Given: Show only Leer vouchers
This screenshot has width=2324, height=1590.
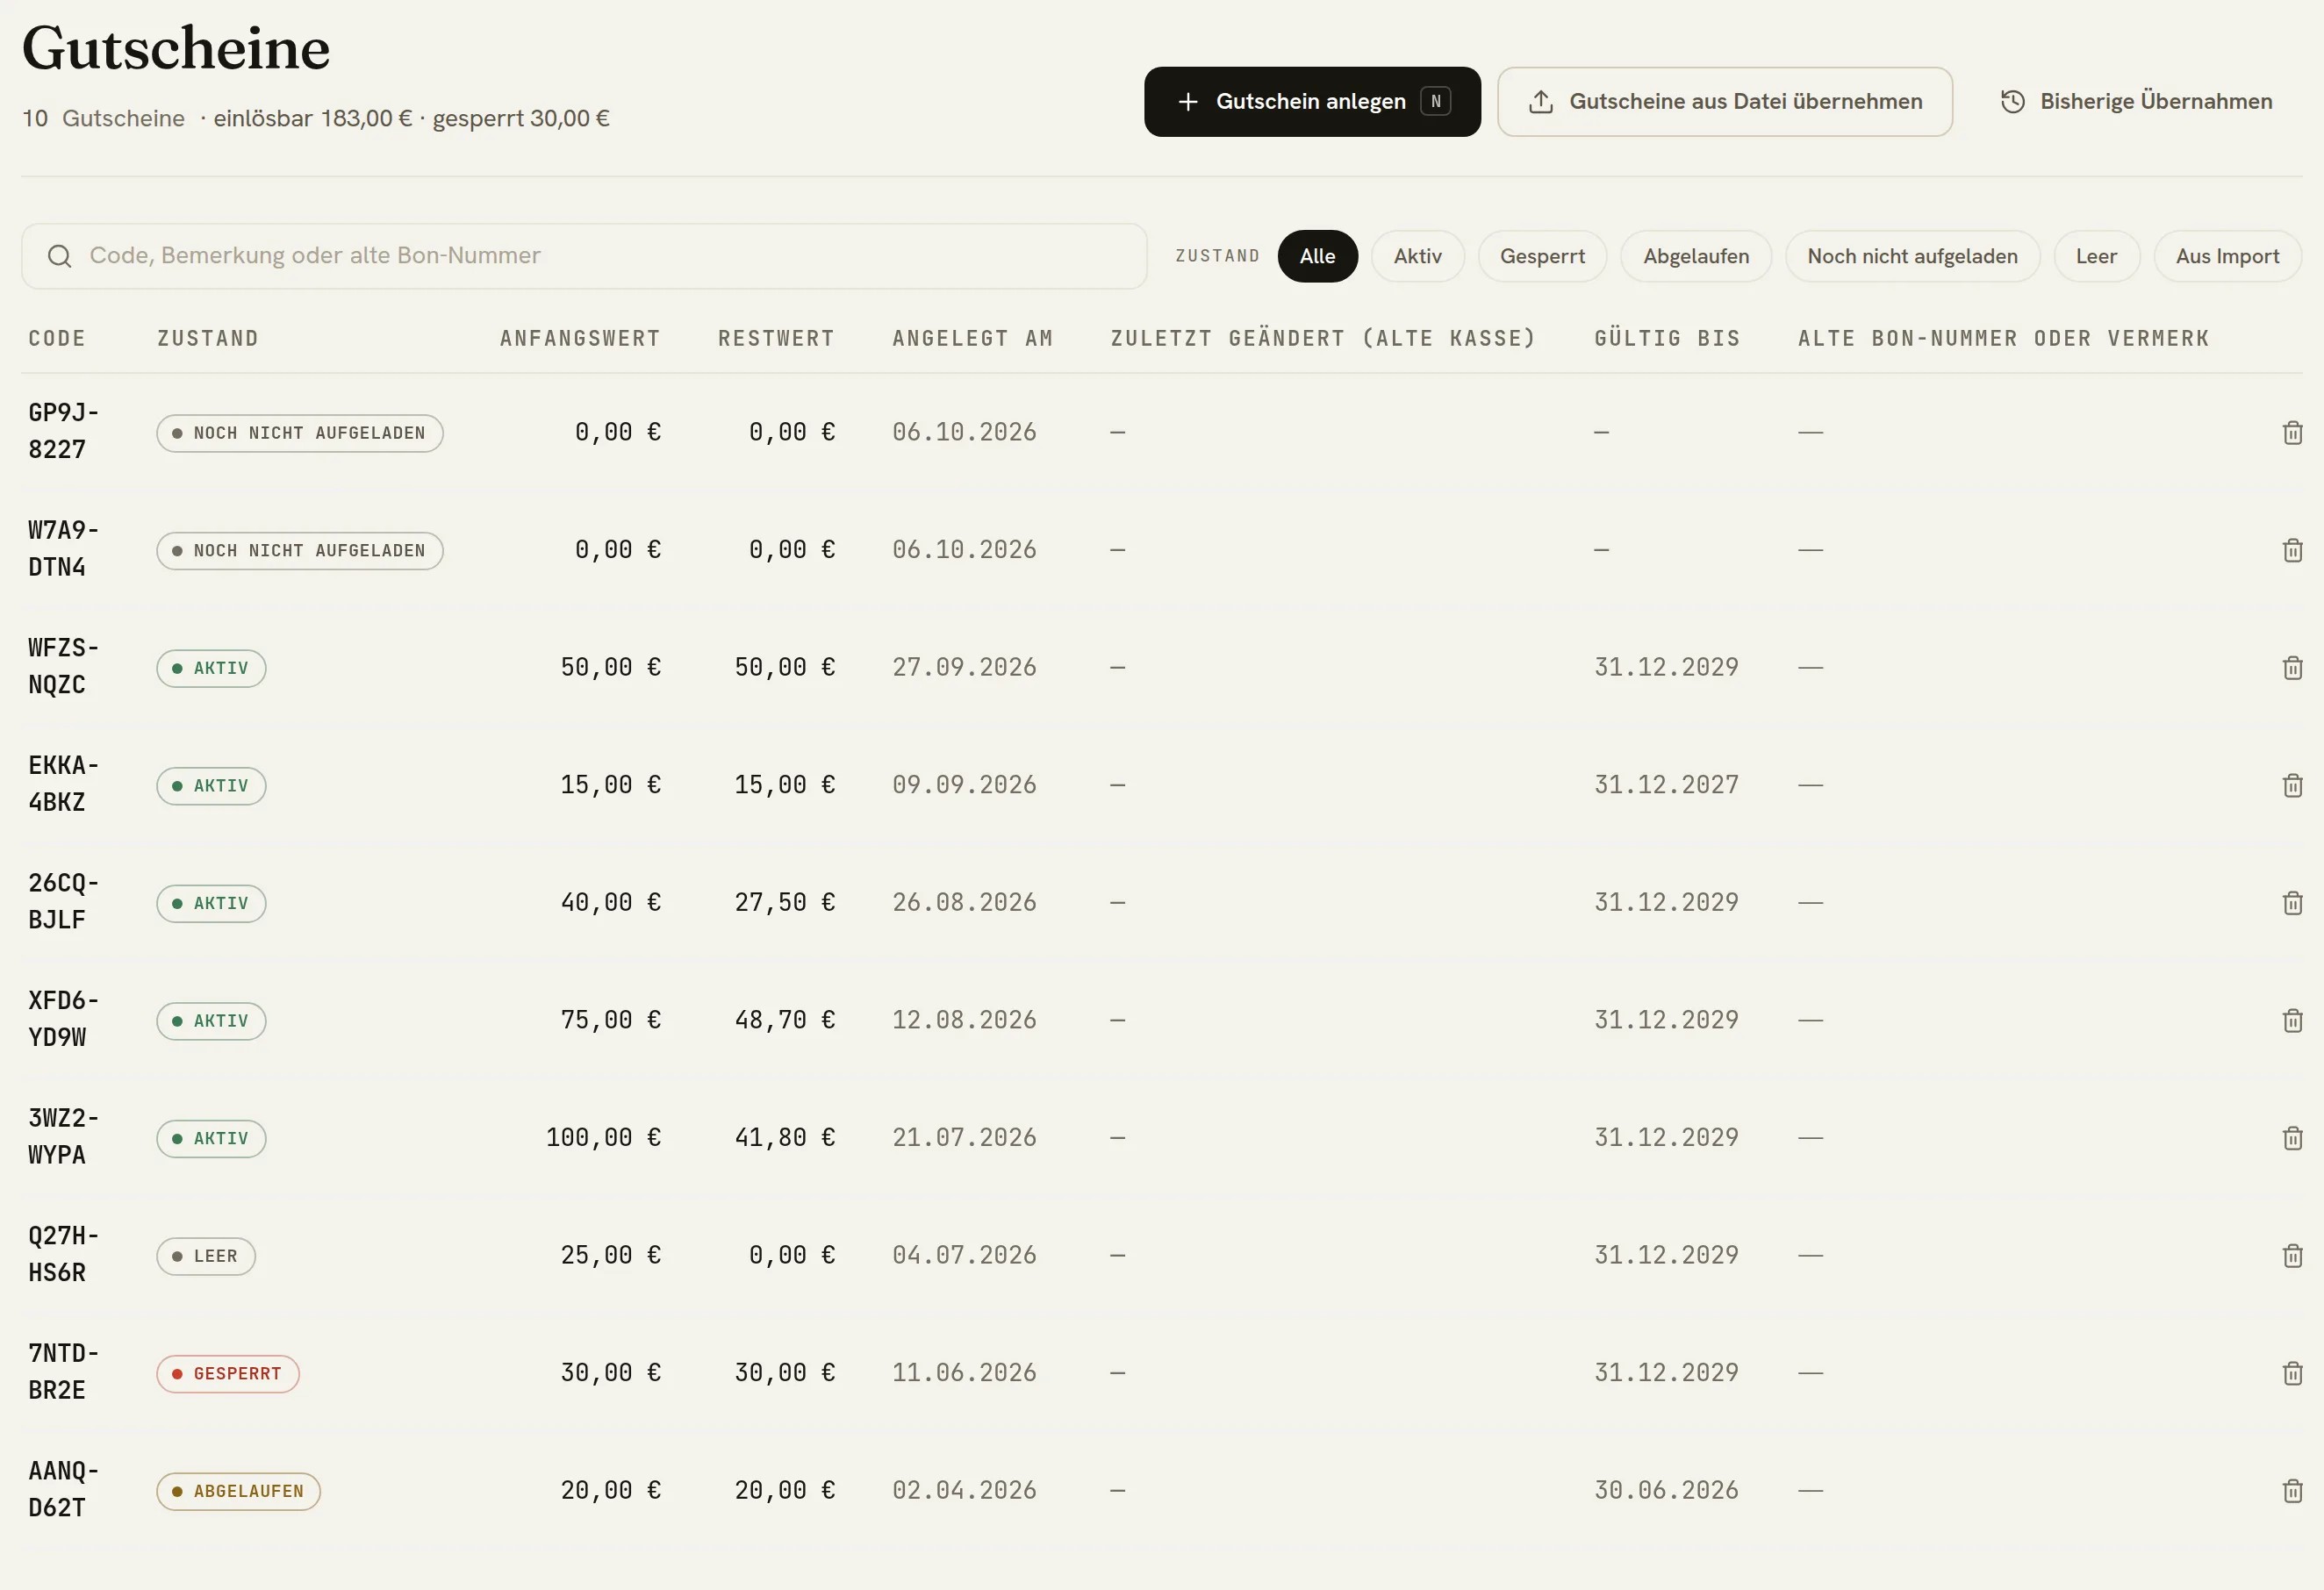Looking at the screenshot, I should 2096,256.
